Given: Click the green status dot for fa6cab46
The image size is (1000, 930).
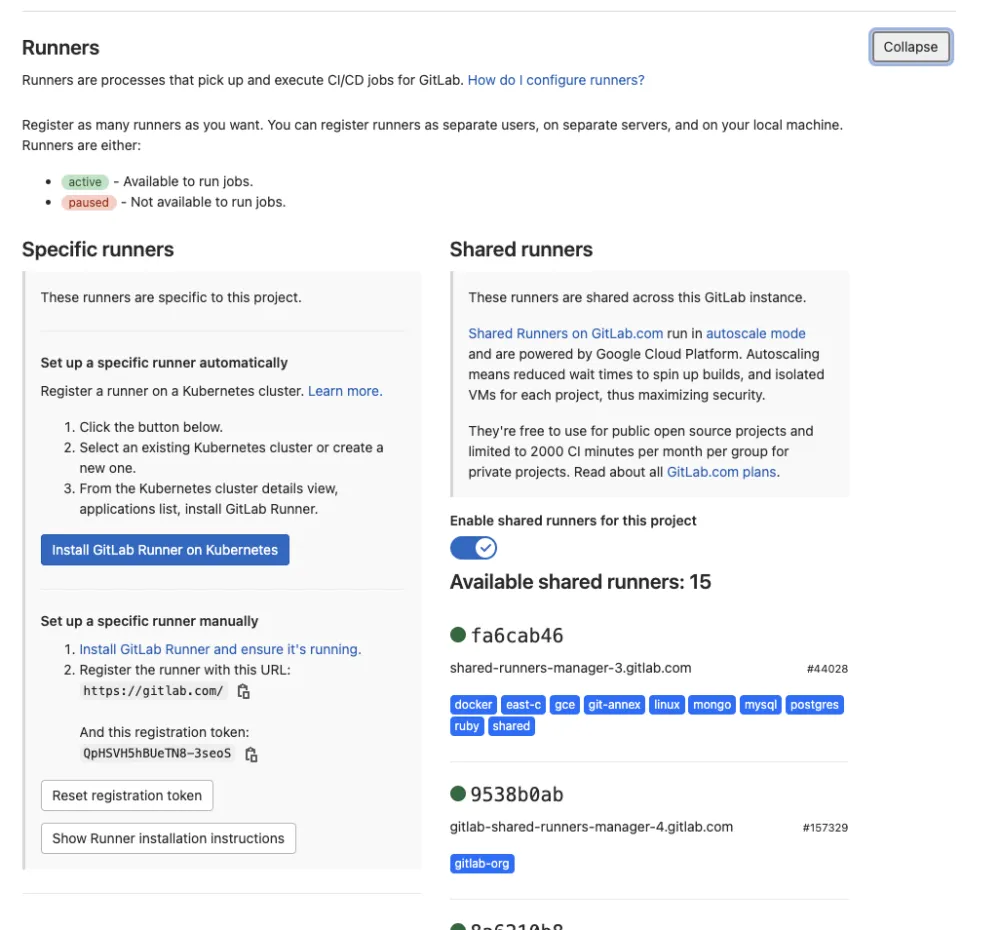Looking at the screenshot, I should [x=458, y=635].
